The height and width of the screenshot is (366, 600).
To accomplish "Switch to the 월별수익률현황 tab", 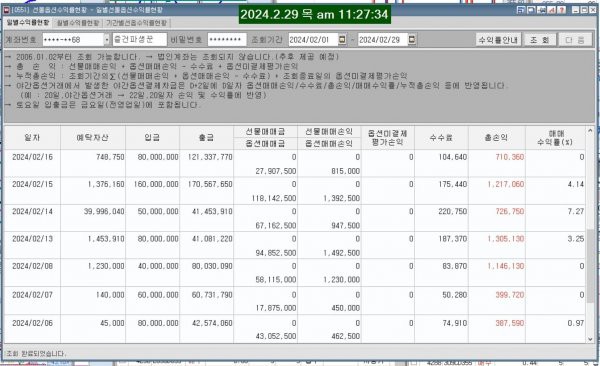I will tap(78, 23).
